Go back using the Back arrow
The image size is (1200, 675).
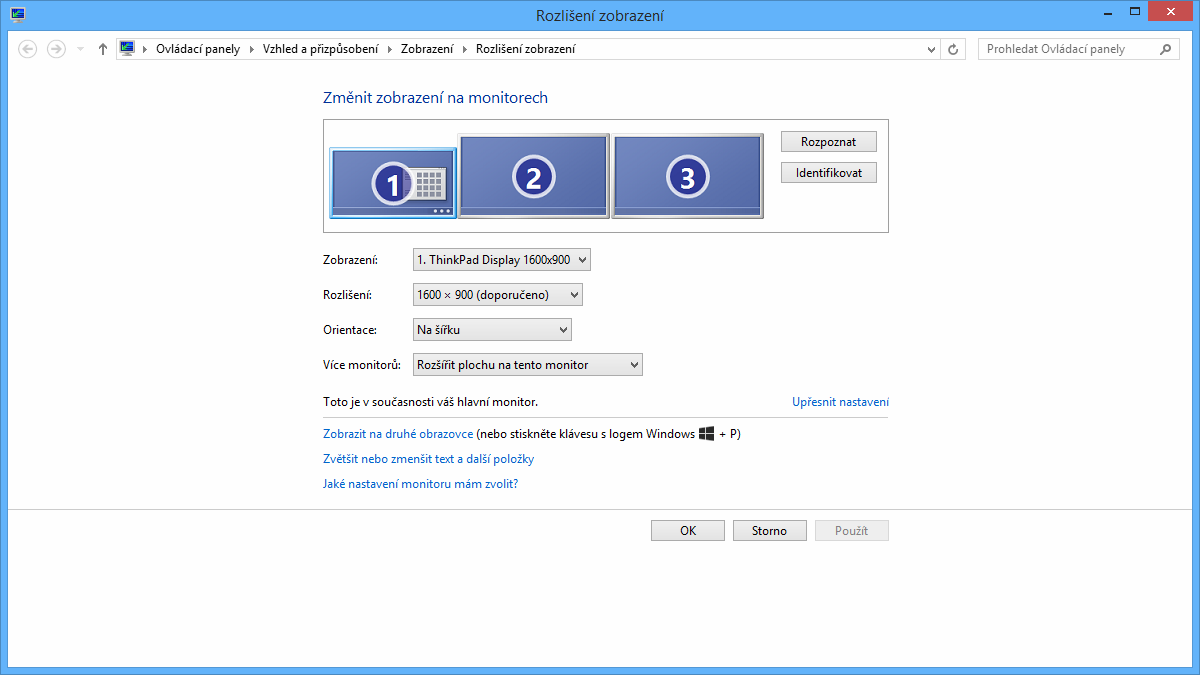point(28,49)
